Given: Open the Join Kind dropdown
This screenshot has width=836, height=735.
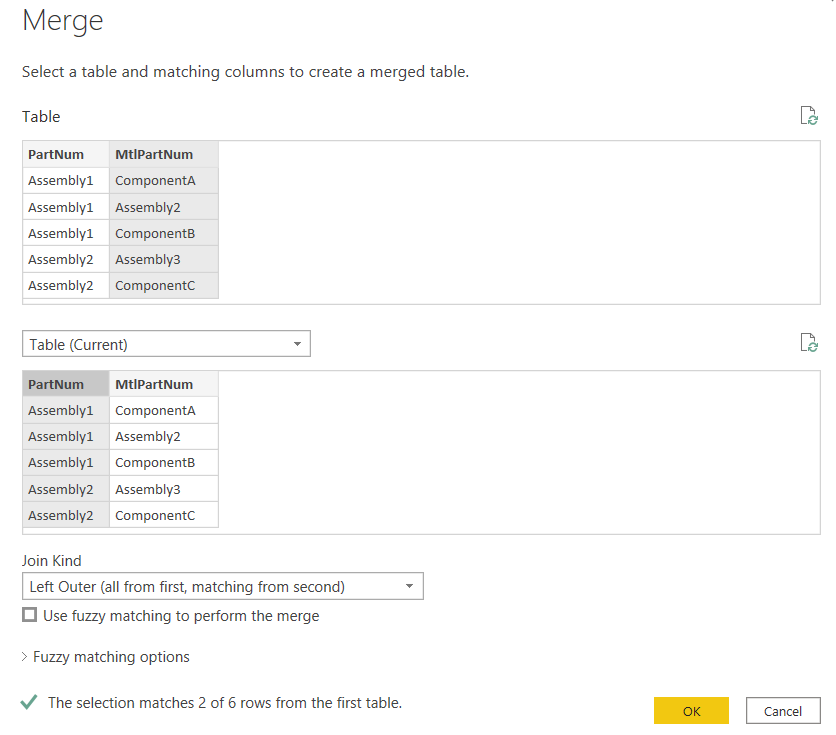Looking at the screenshot, I should point(223,586).
